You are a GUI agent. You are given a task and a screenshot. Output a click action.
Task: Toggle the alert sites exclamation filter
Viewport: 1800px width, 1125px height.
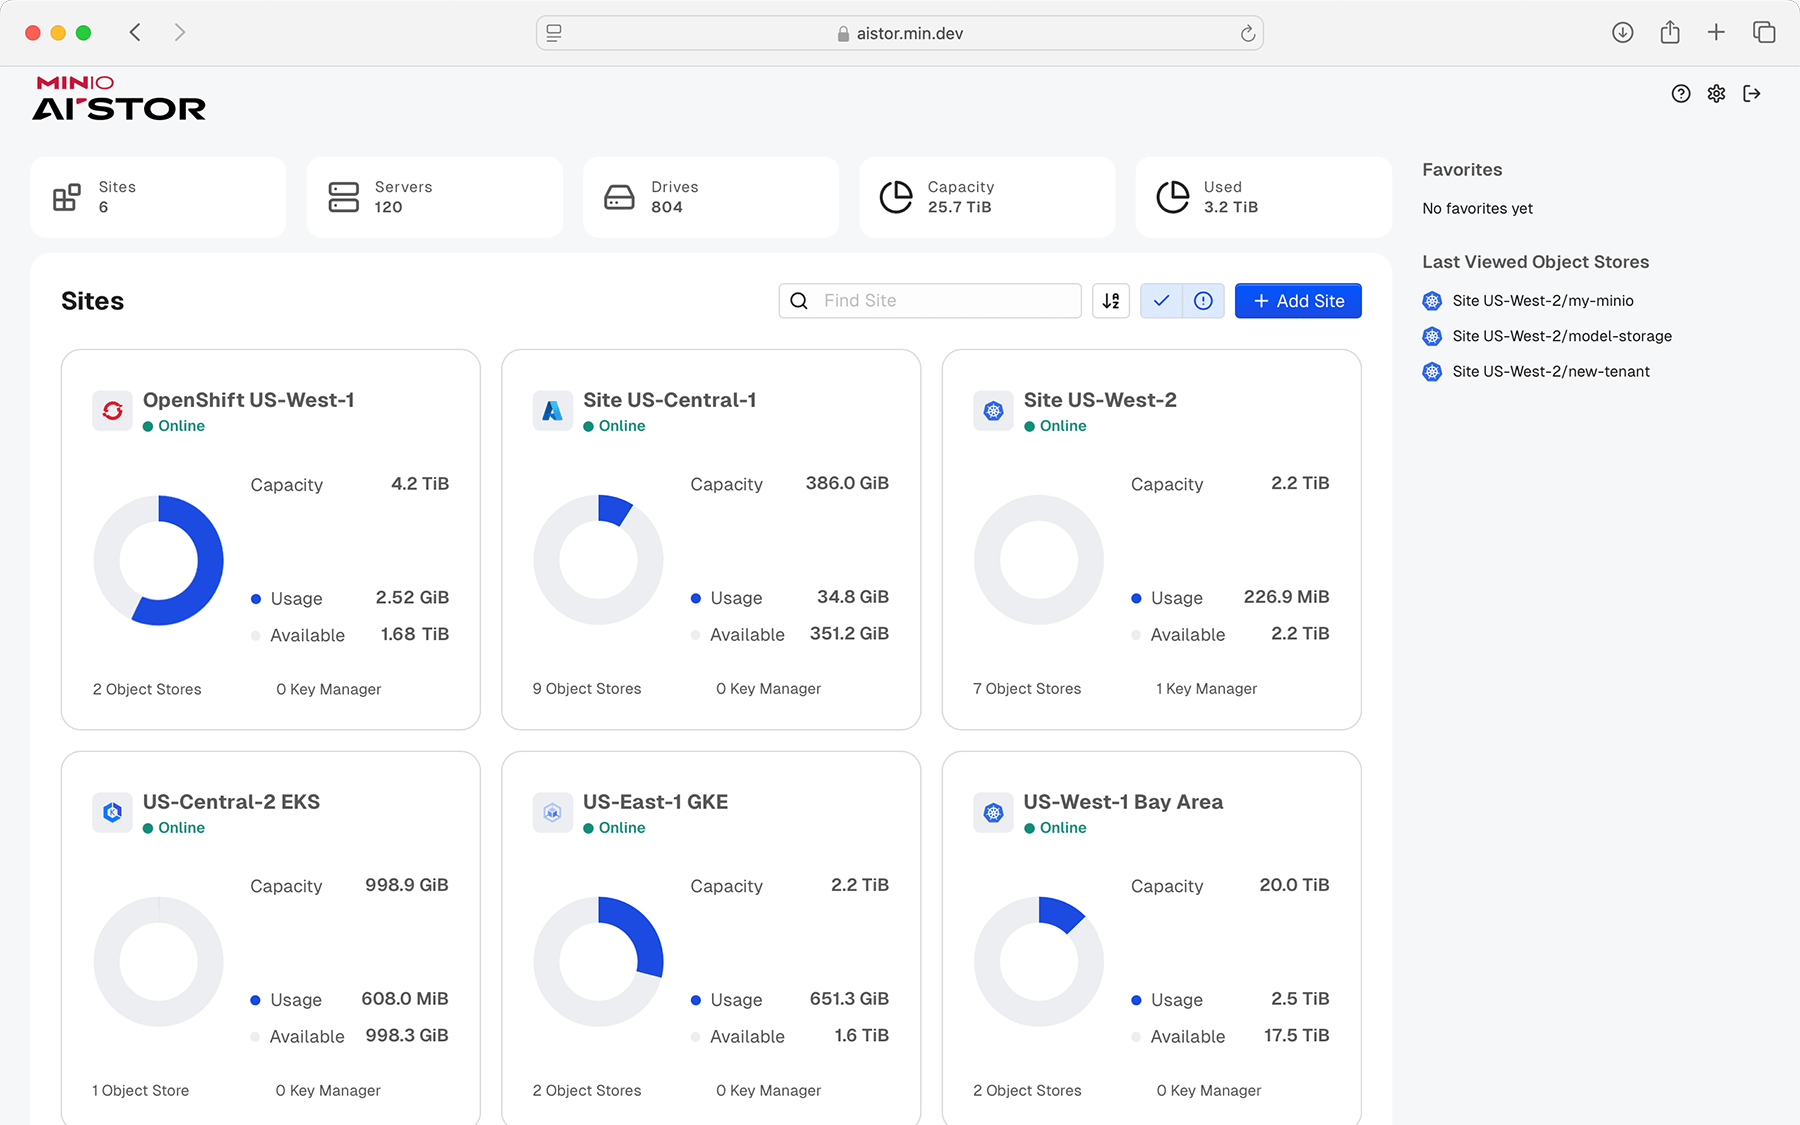pyautogui.click(x=1203, y=301)
